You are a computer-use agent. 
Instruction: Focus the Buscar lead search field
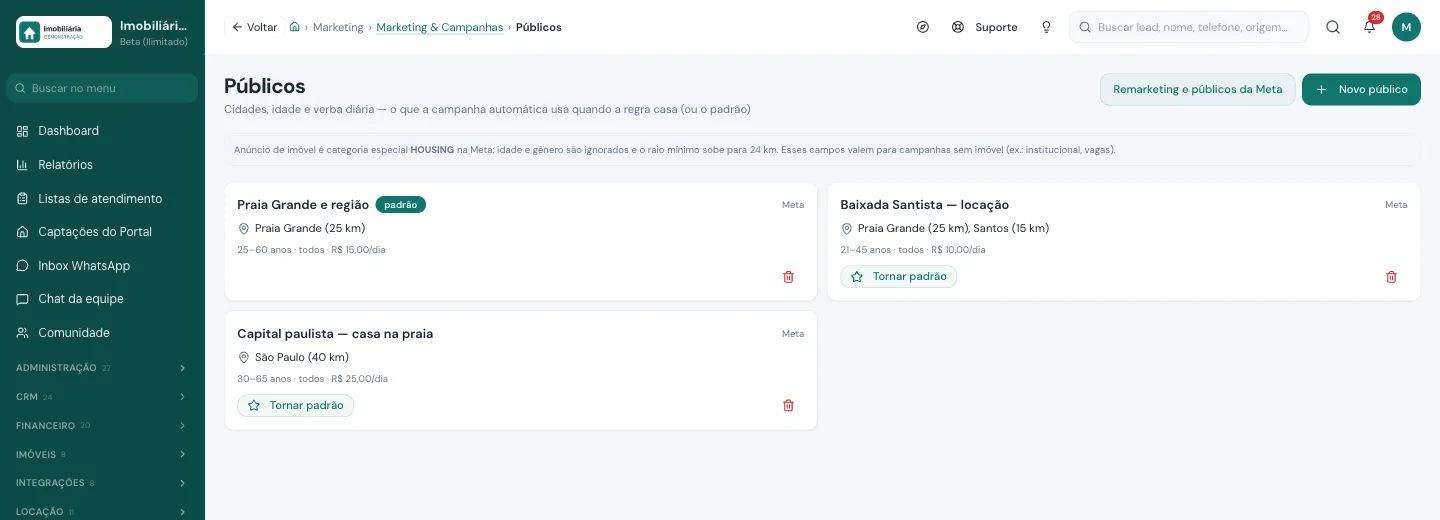pos(1189,27)
